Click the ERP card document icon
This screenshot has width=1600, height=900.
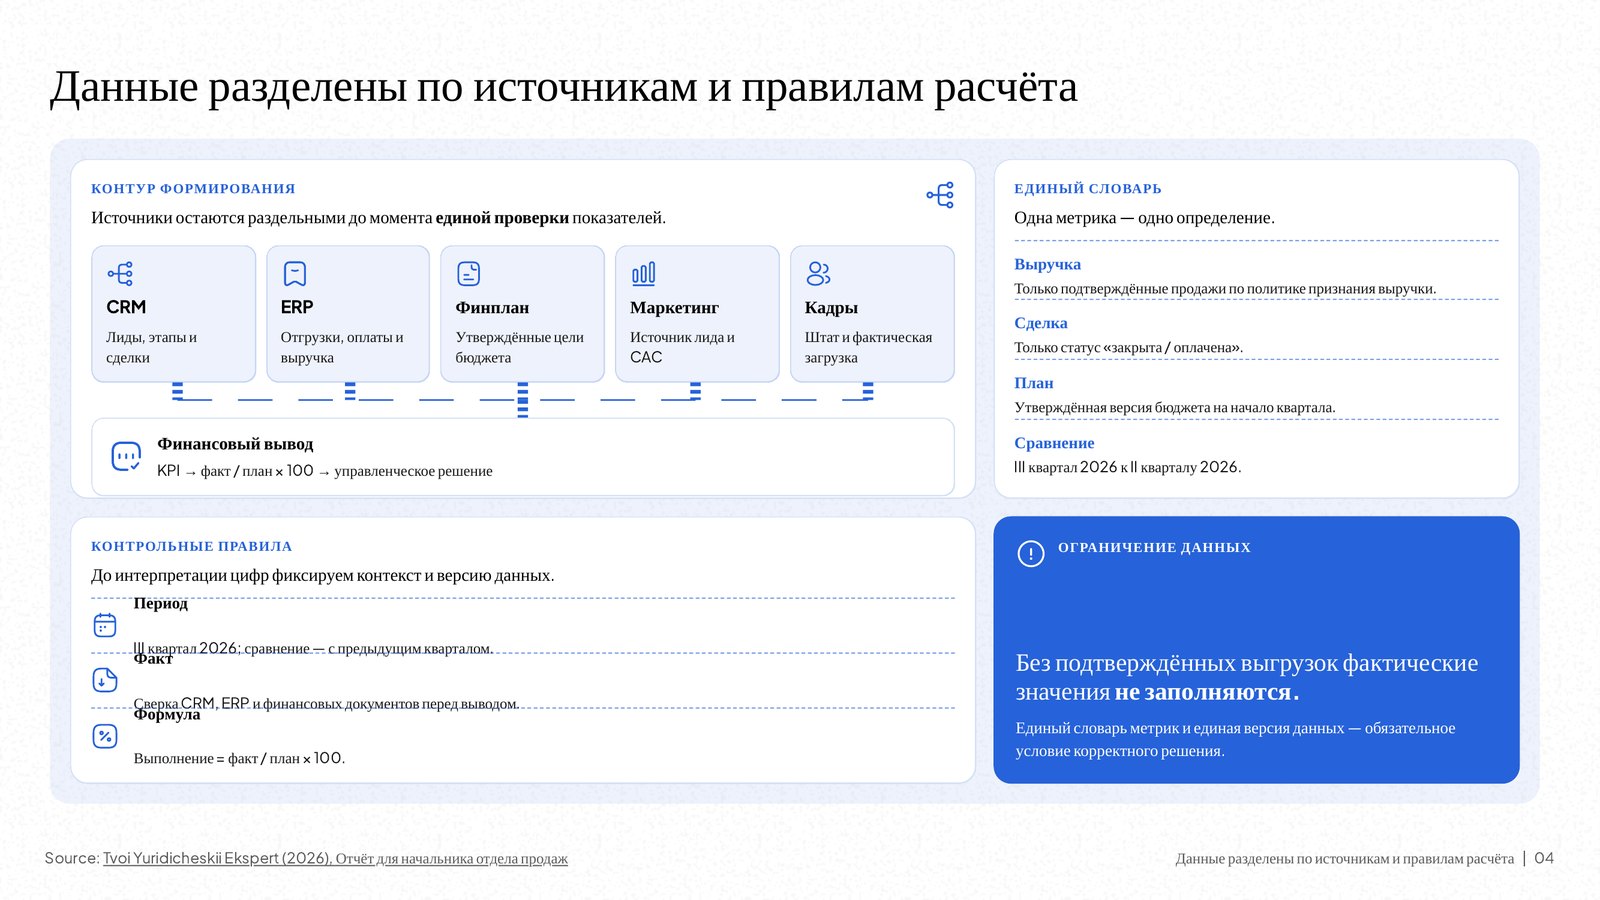point(295,273)
